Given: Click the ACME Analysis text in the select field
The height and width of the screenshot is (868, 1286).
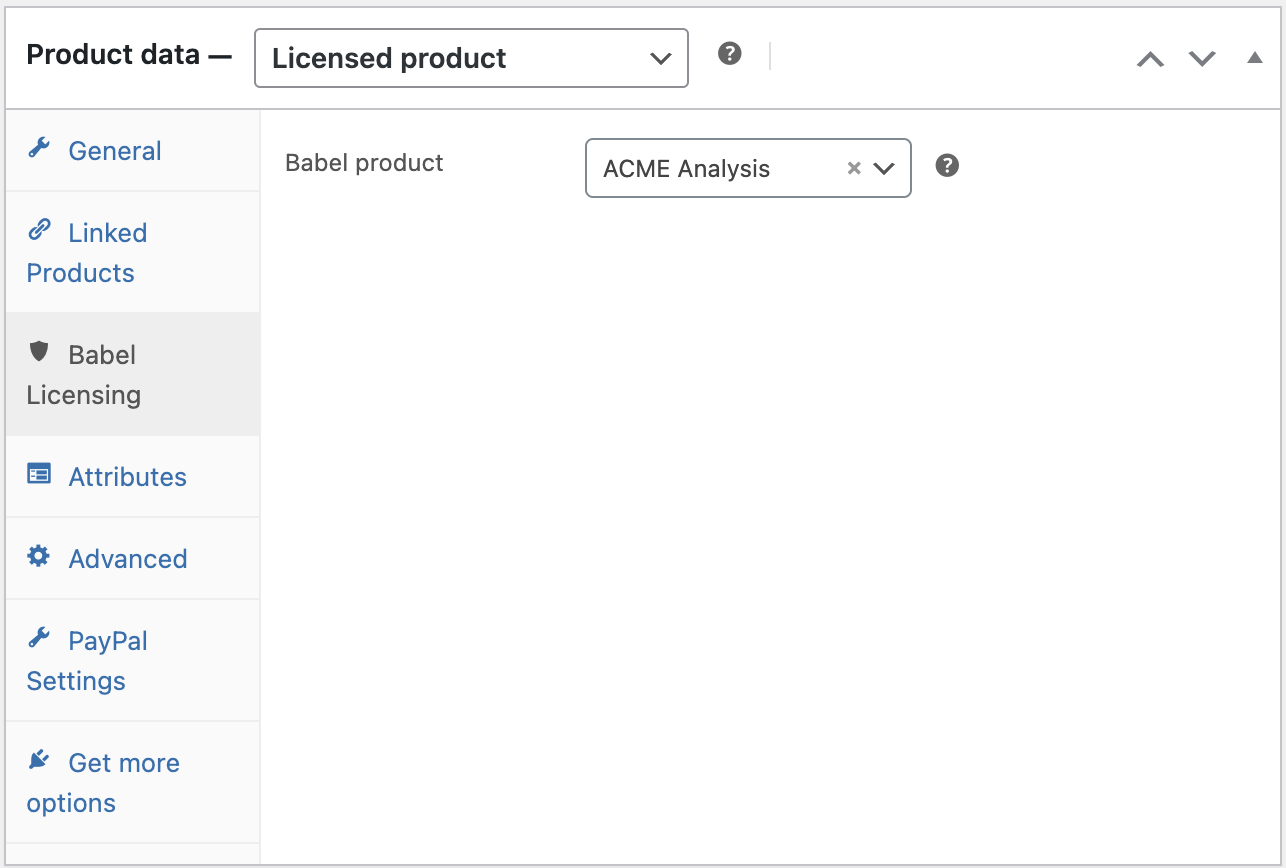Looking at the screenshot, I should [x=686, y=169].
